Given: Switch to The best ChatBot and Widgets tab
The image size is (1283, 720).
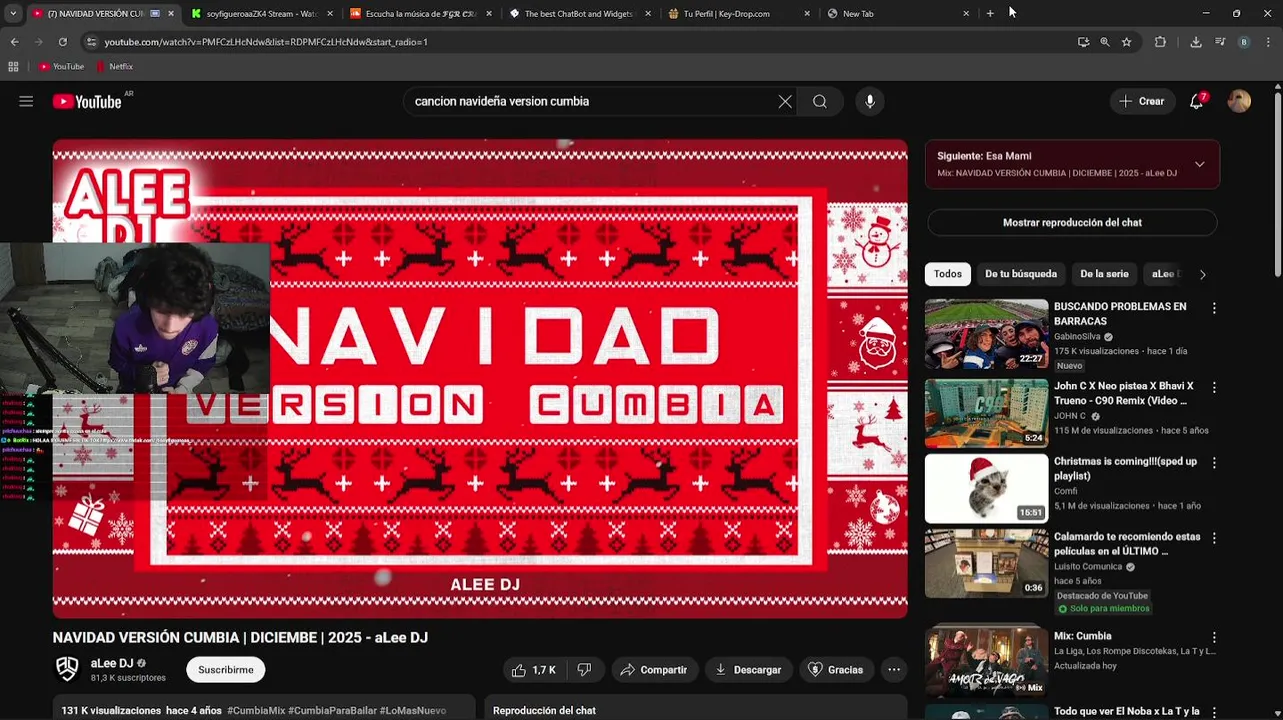Looking at the screenshot, I should coord(580,14).
